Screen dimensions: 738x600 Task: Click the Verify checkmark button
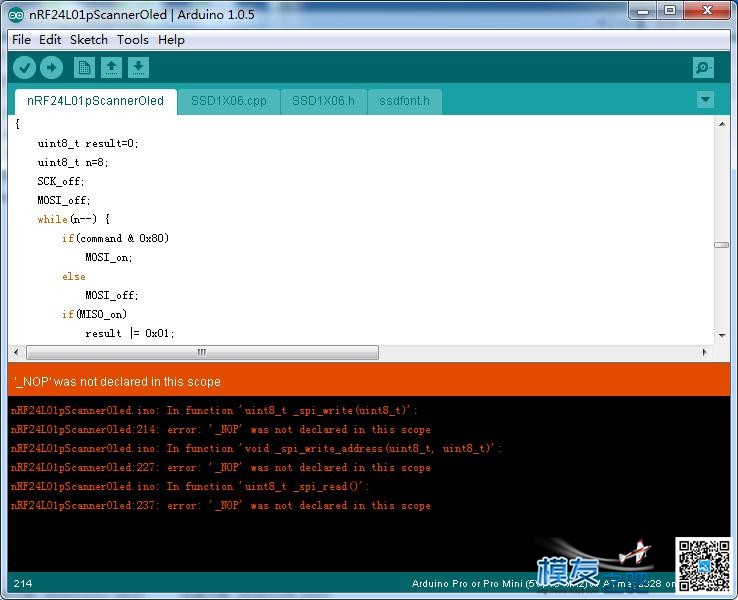point(24,68)
